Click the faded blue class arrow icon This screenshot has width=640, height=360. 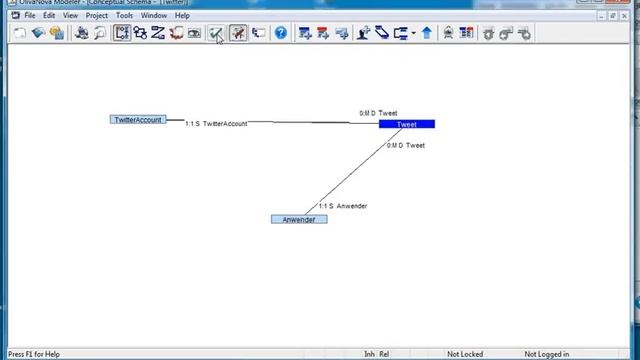[x=342, y=33]
